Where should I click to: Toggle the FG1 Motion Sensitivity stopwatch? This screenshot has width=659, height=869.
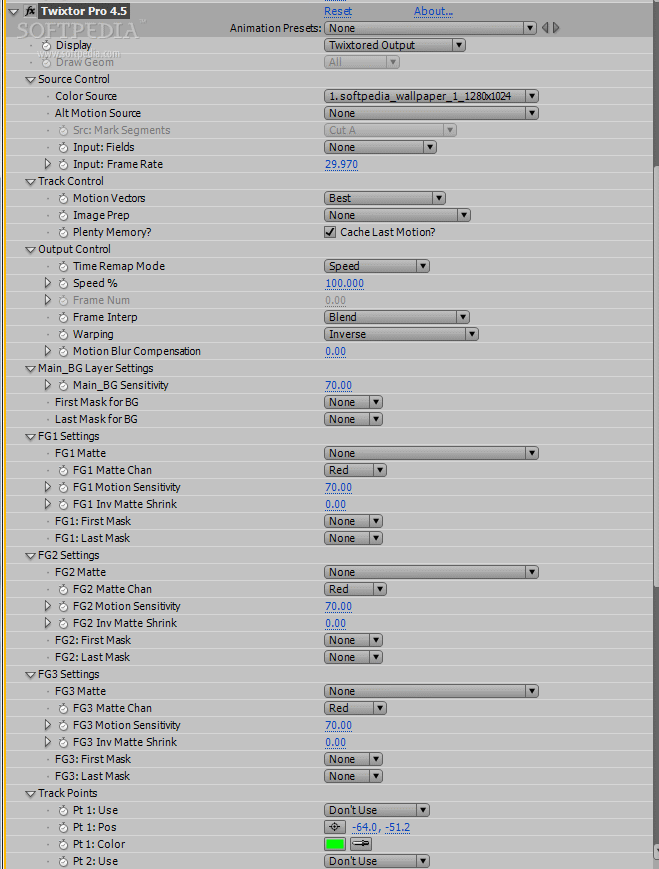pos(63,488)
